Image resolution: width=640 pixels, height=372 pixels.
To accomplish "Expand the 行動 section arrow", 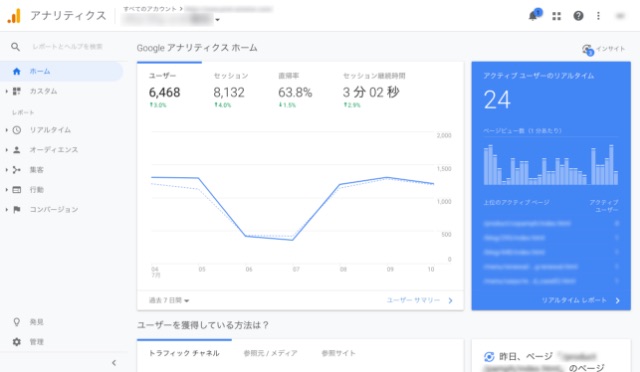I will coord(7,189).
